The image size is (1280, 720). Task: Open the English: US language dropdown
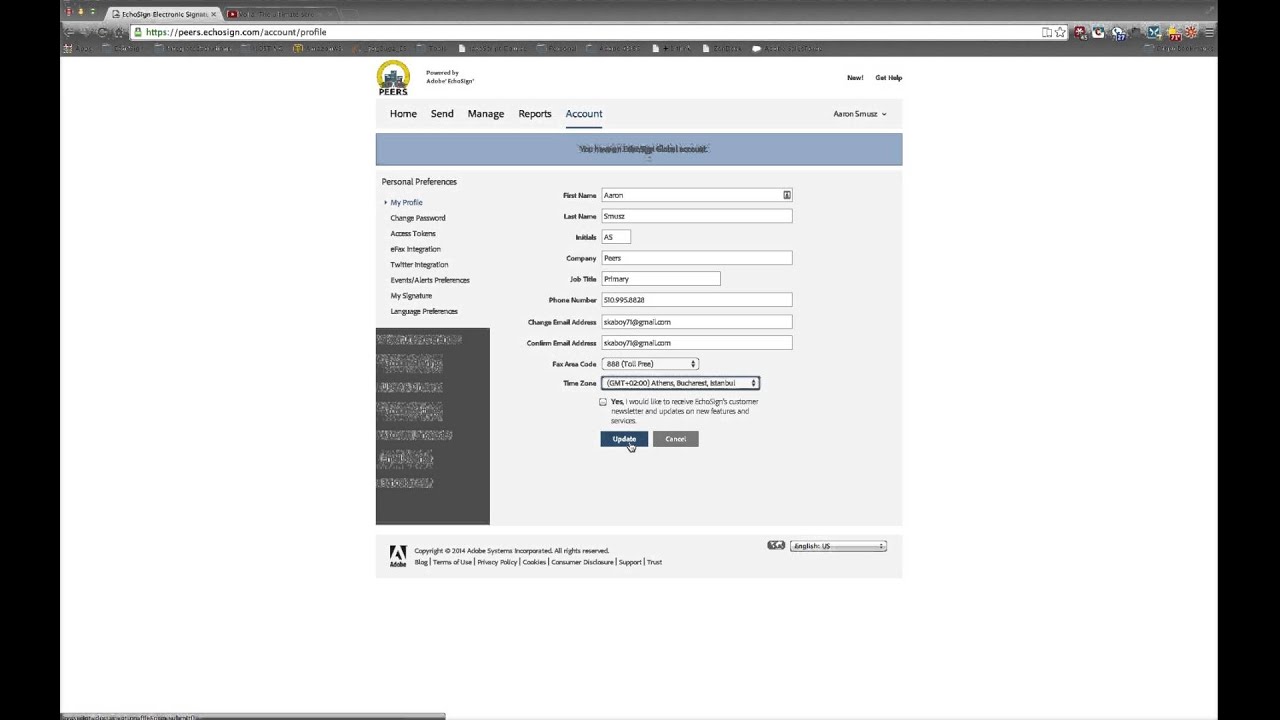pyautogui.click(x=838, y=546)
